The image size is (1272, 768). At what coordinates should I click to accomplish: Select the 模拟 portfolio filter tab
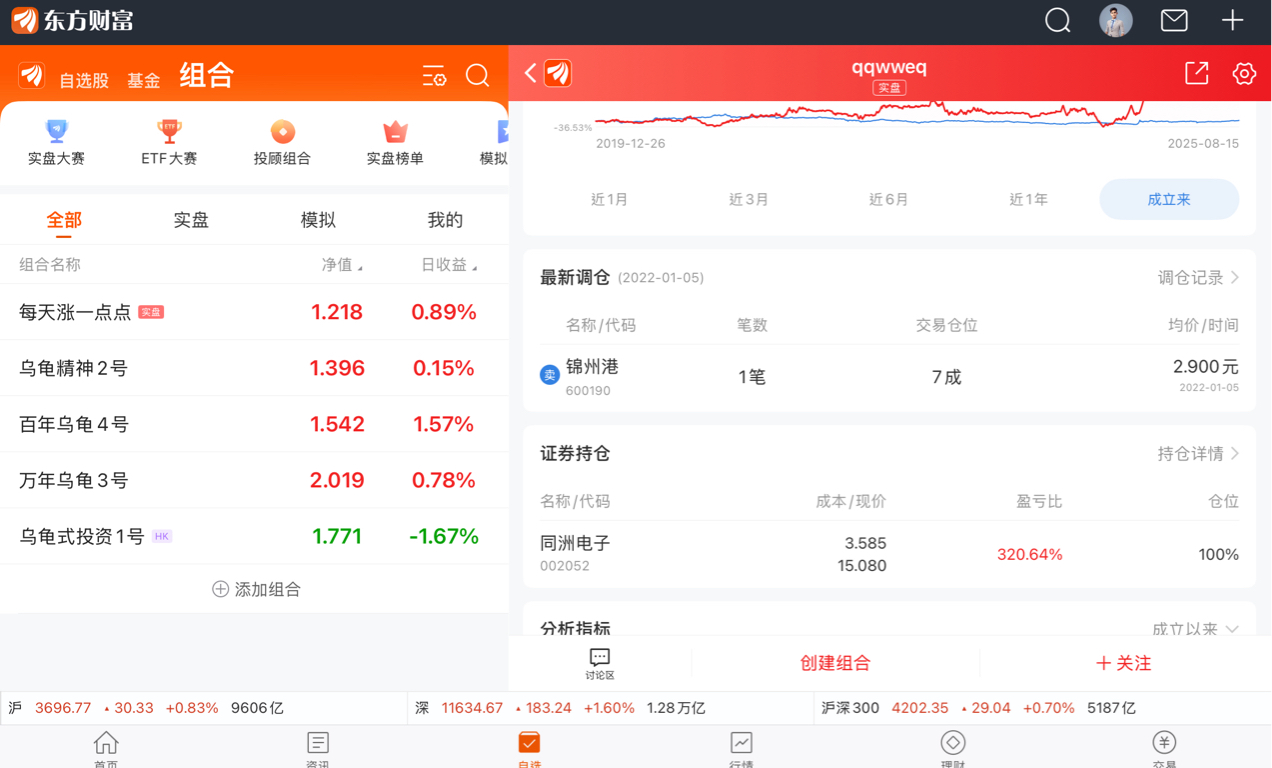click(318, 220)
